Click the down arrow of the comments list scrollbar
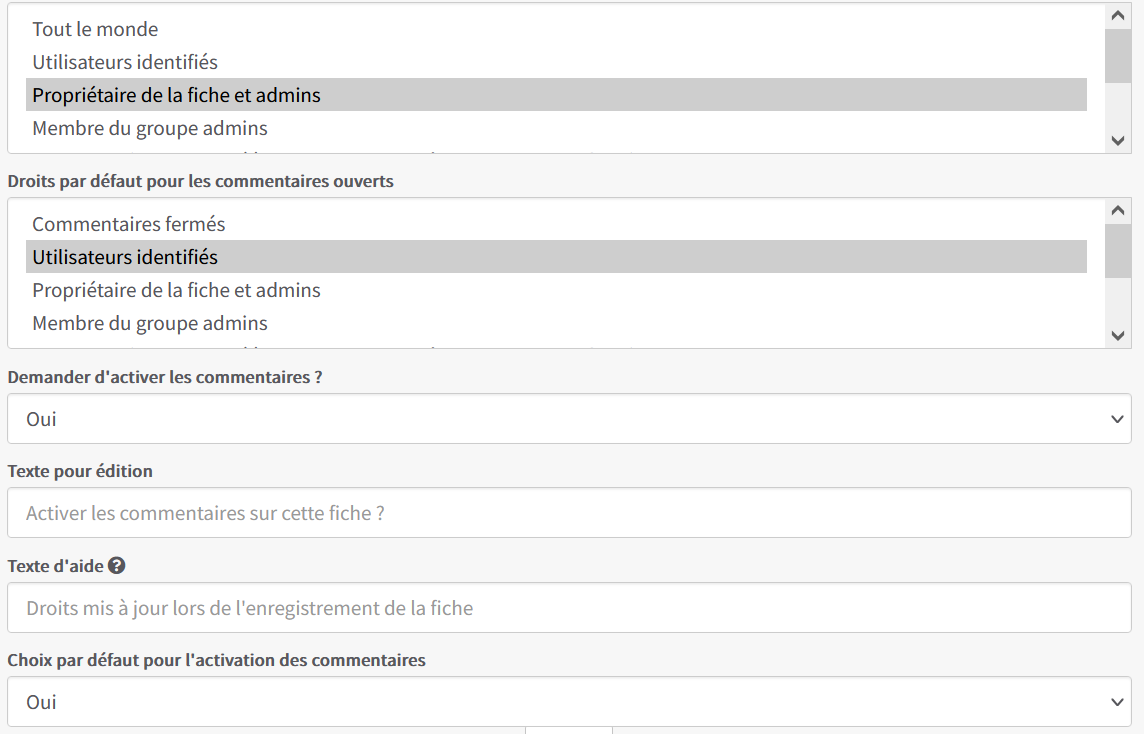Viewport: 1144px width, 734px height. pyautogui.click(x=1117, y=336)
